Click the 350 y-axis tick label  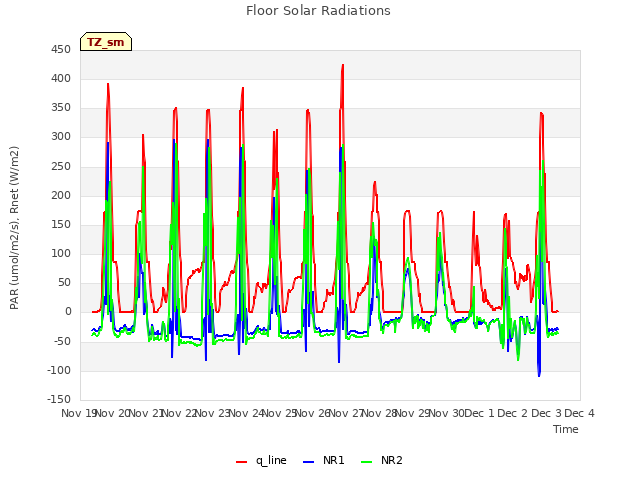pos(61,108)
